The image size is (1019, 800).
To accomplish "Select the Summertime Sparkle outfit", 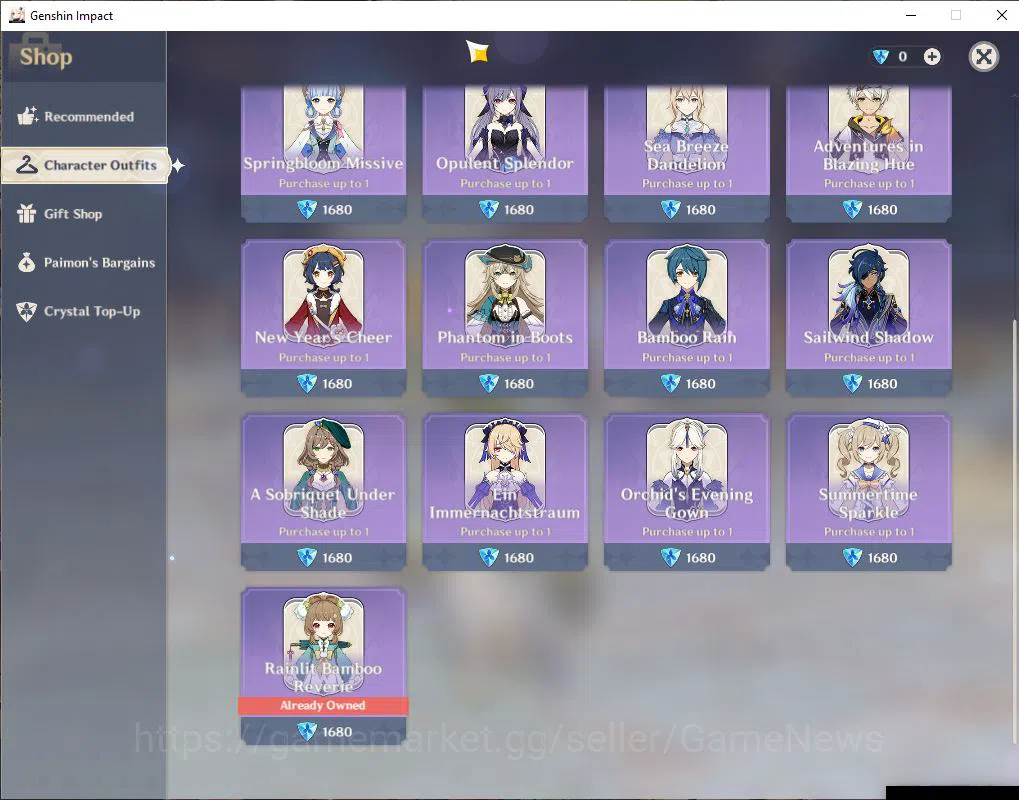I will [869, 491].
